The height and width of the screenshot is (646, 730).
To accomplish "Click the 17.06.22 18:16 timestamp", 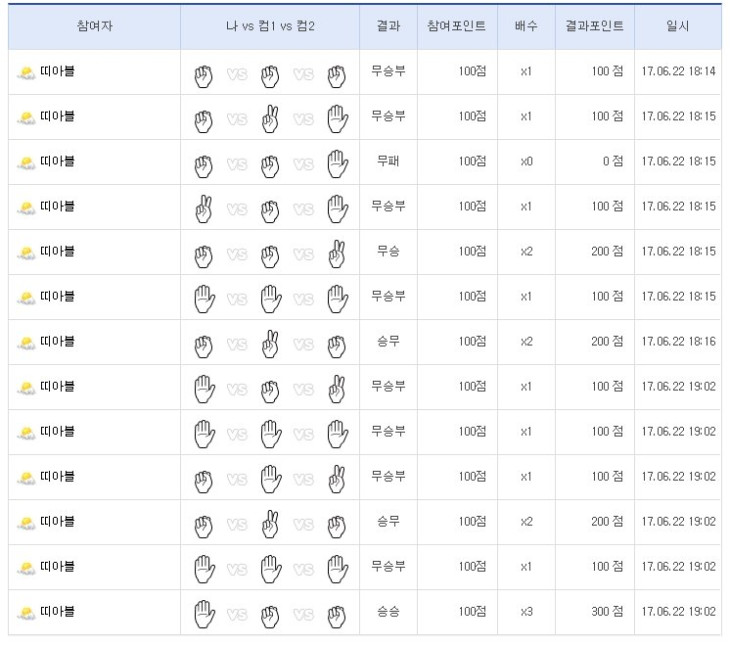I will click(678, 342).
